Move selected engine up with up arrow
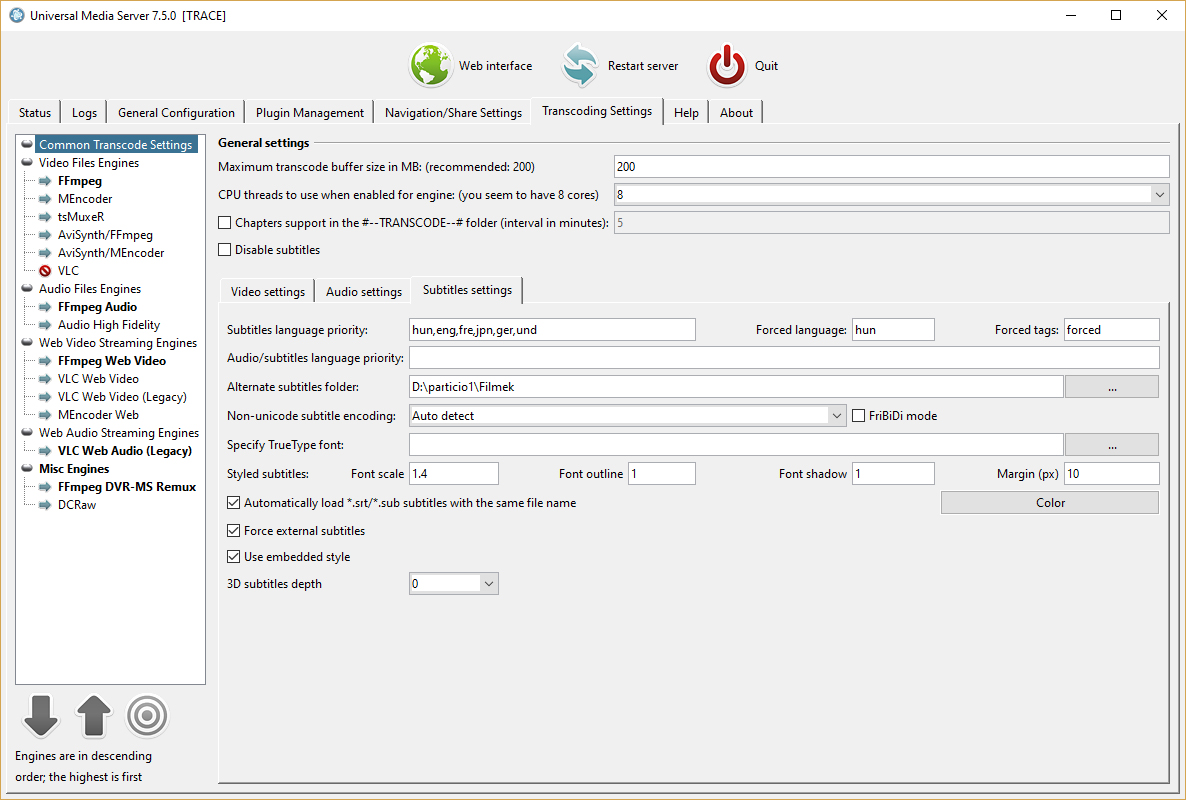Image resolution: width=1186 pixels, height=800 pixels. pyautogui.click(x=94, y=716)
